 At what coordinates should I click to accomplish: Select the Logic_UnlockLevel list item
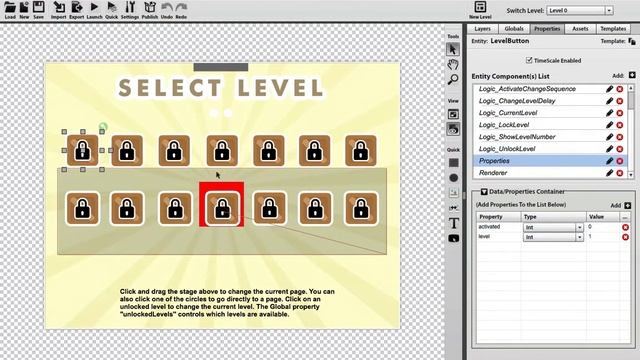pyautogui.click(x=550, y=149)
